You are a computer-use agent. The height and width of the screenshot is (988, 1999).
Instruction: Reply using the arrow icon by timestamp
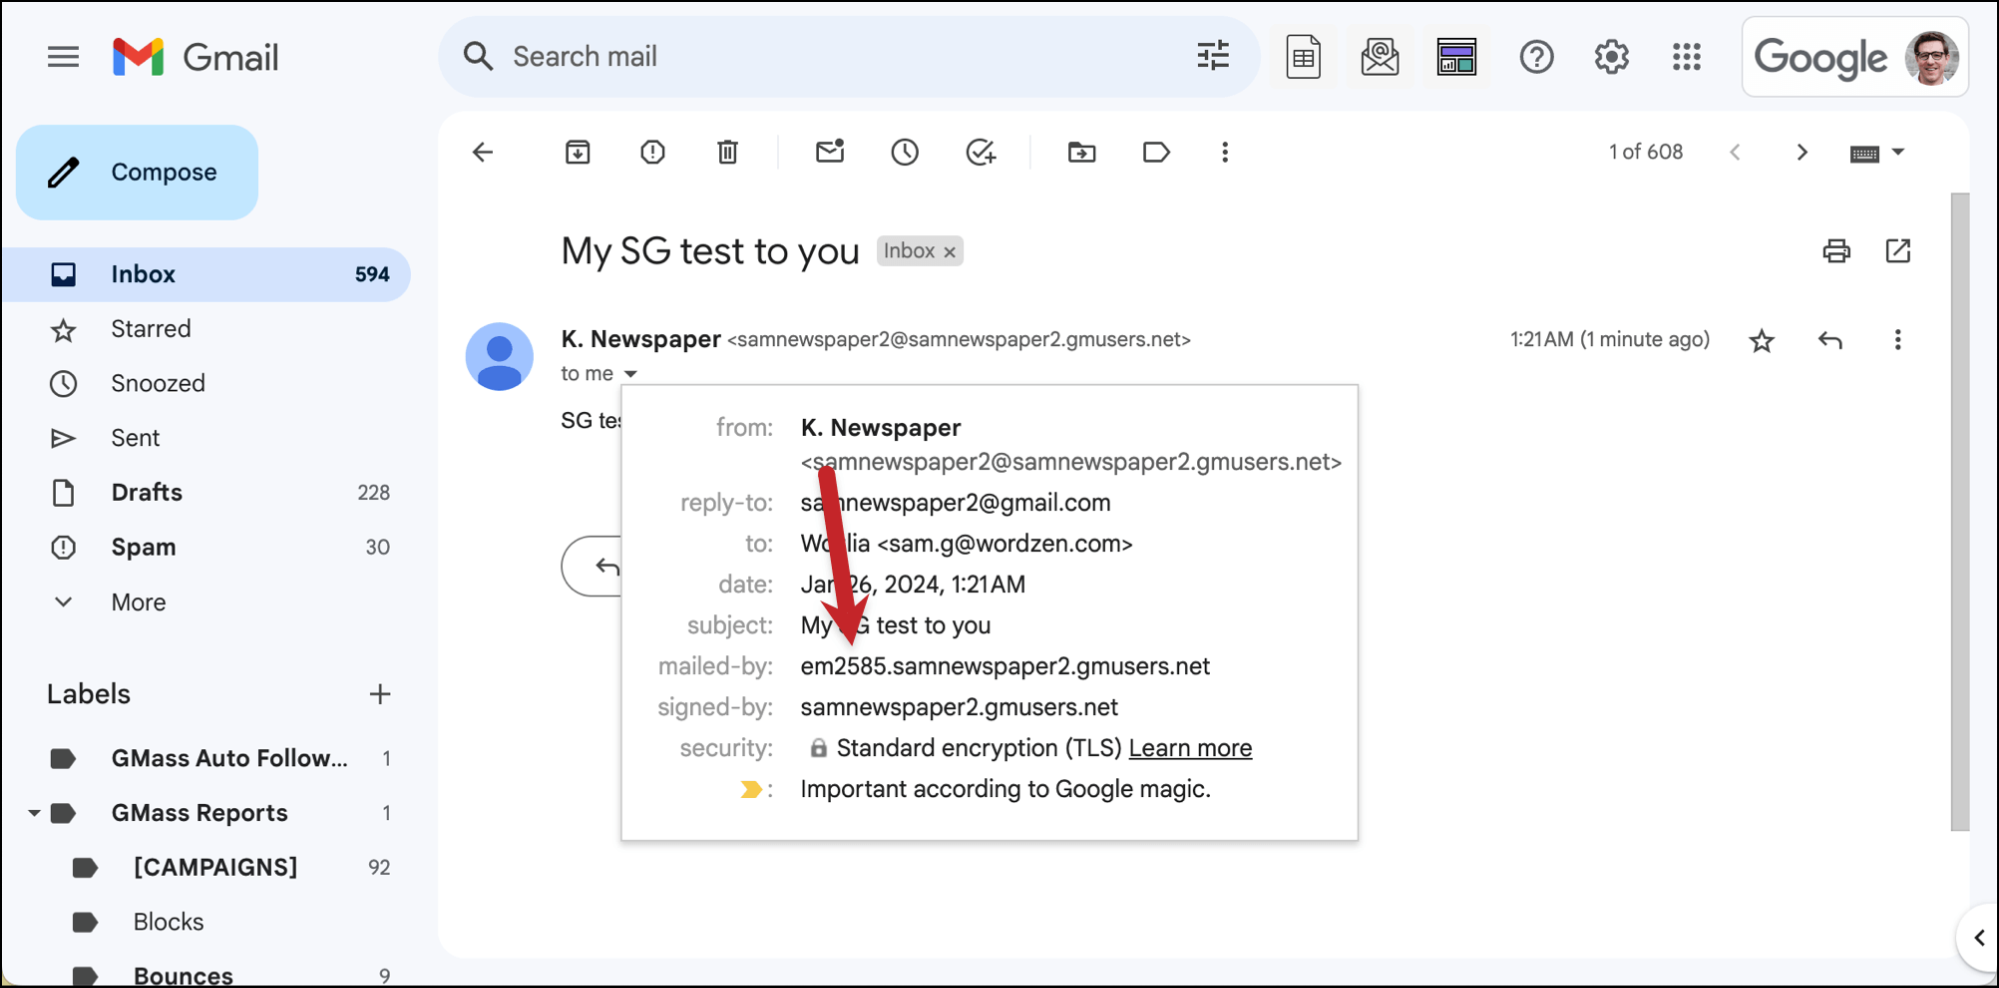point(1829,341)
